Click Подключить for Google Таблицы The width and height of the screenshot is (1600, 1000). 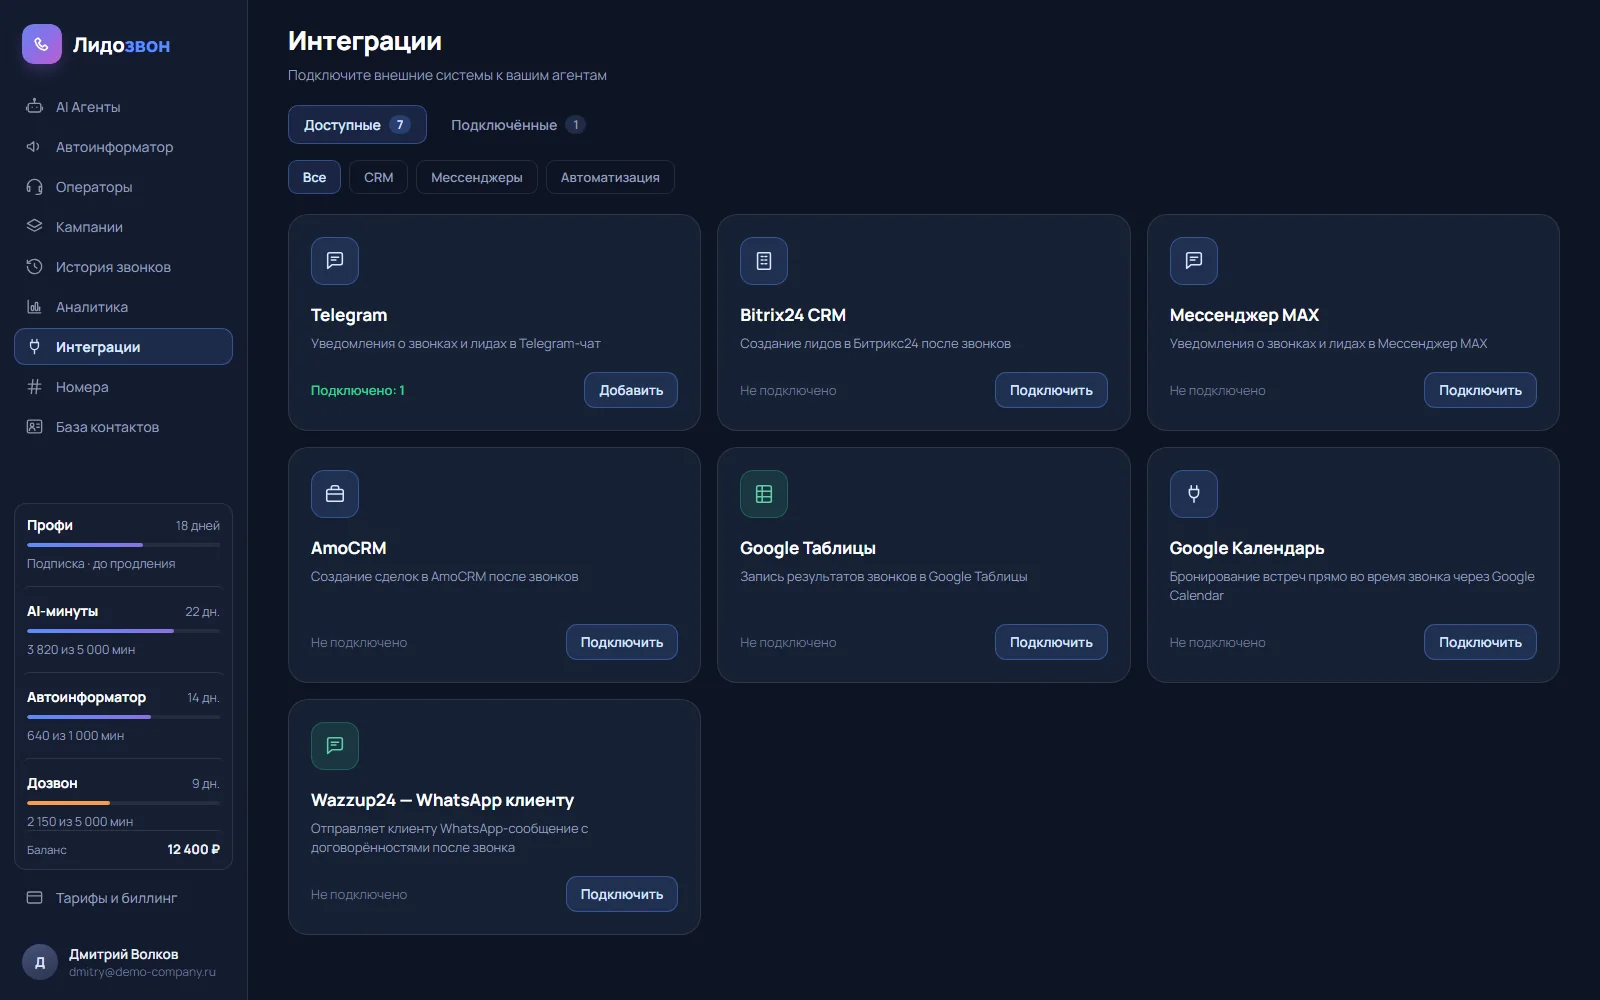point(1051,642)
